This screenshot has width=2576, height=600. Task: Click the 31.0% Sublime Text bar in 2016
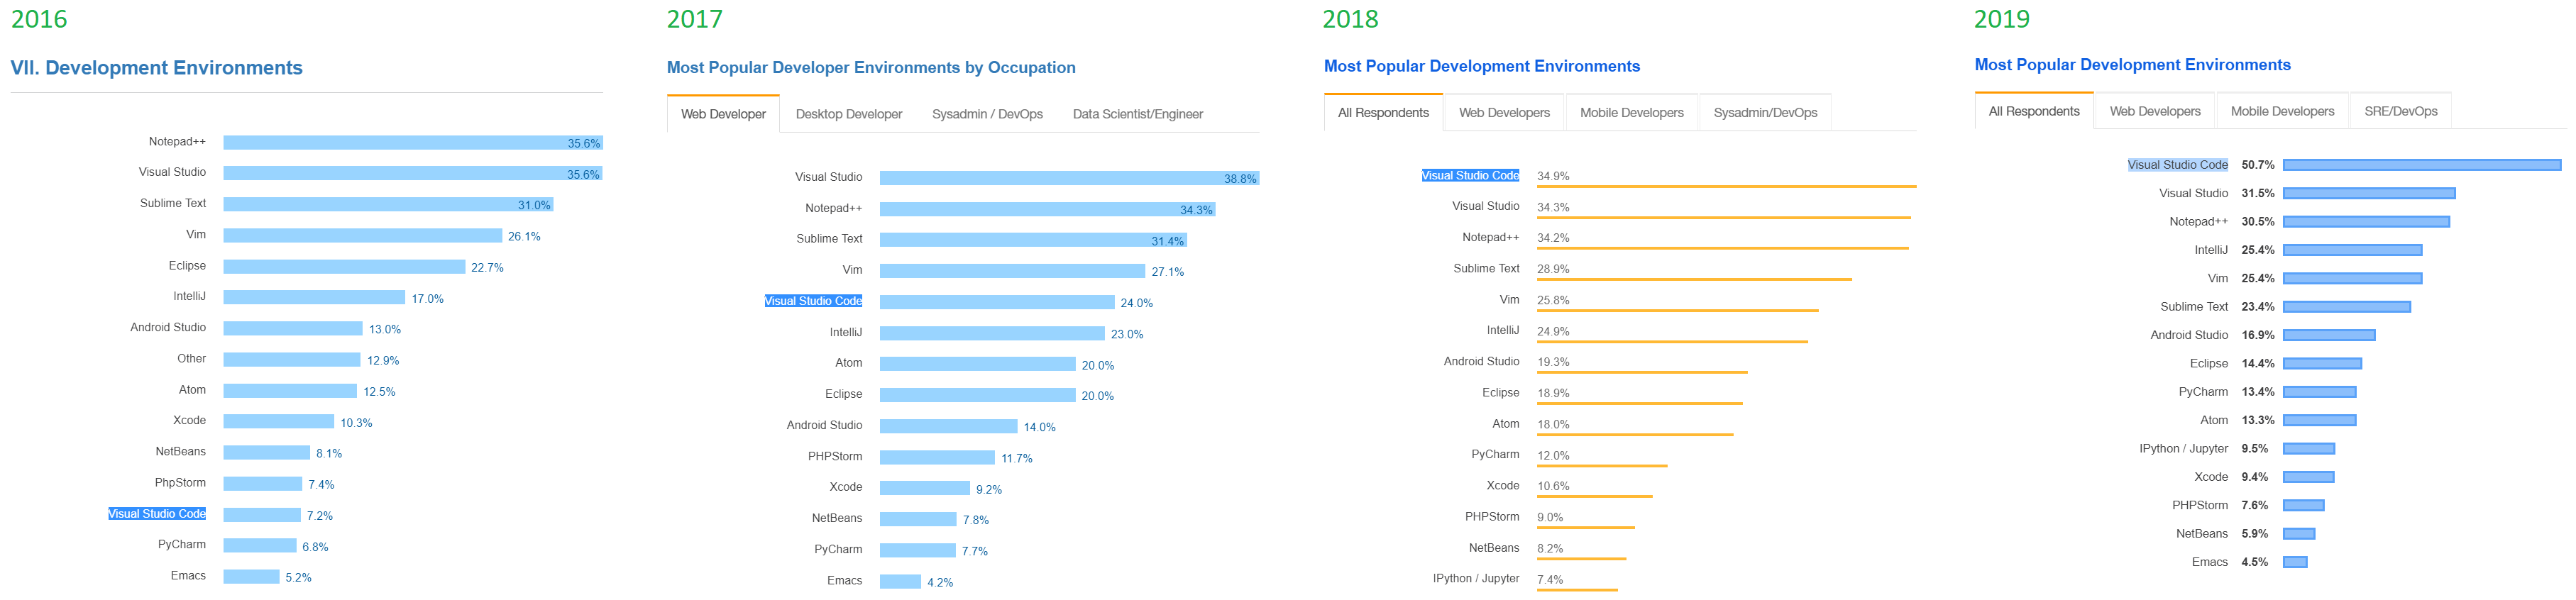[x=388, y=205]
